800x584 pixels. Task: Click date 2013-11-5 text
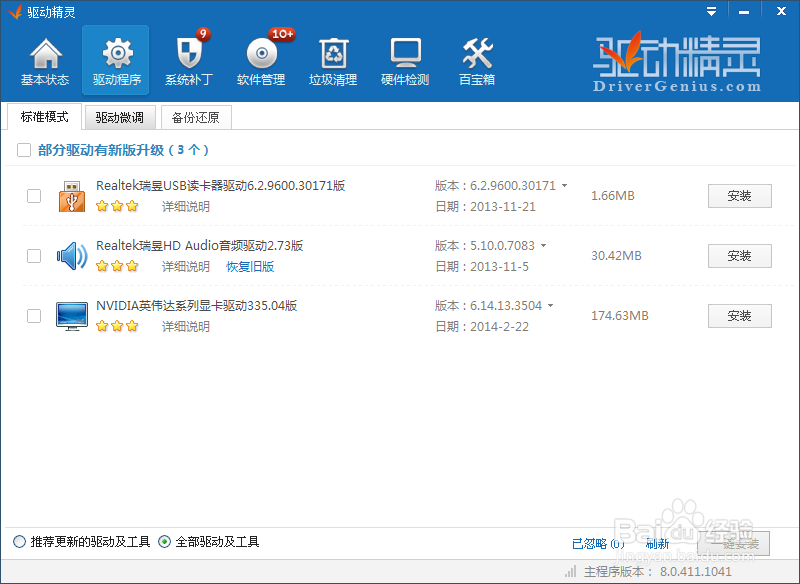coord(499,267)
